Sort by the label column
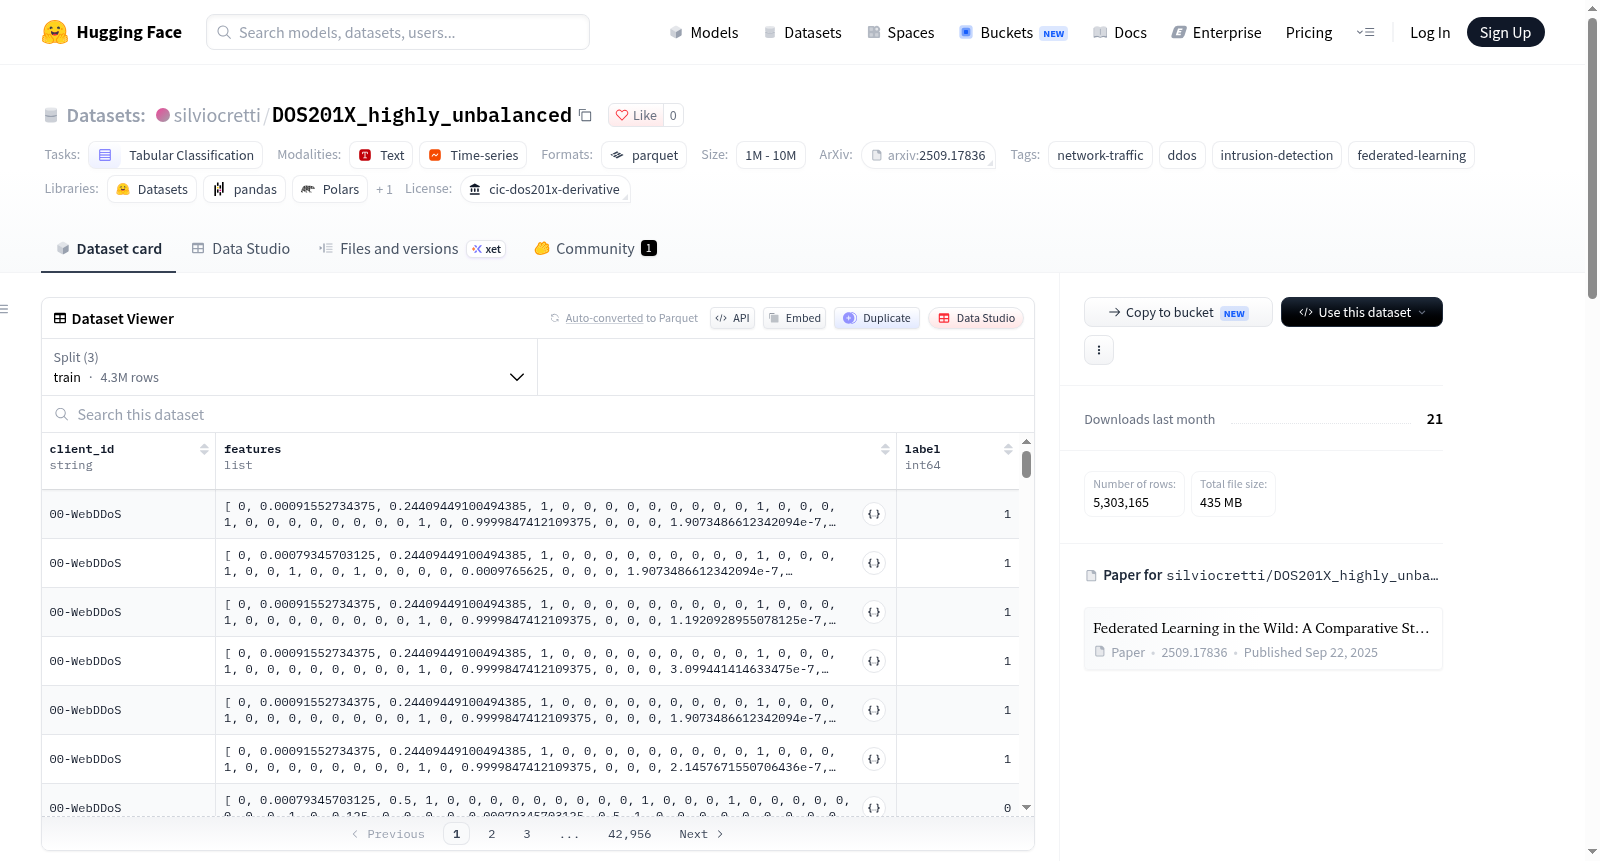Screen dimensions: 1600x861 coord(1008,450)
